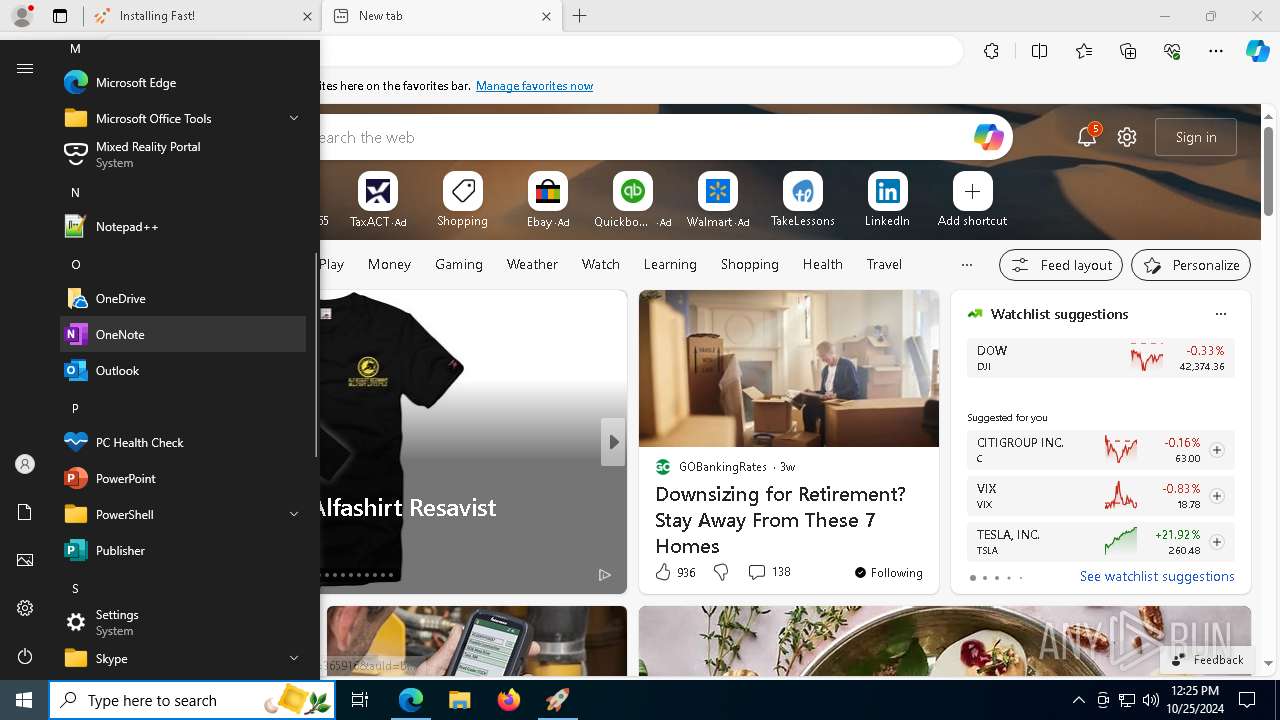Expand the Skype folder
Image resolution: width=1280 pixels, height=720 pixels.
click(183, 658)
